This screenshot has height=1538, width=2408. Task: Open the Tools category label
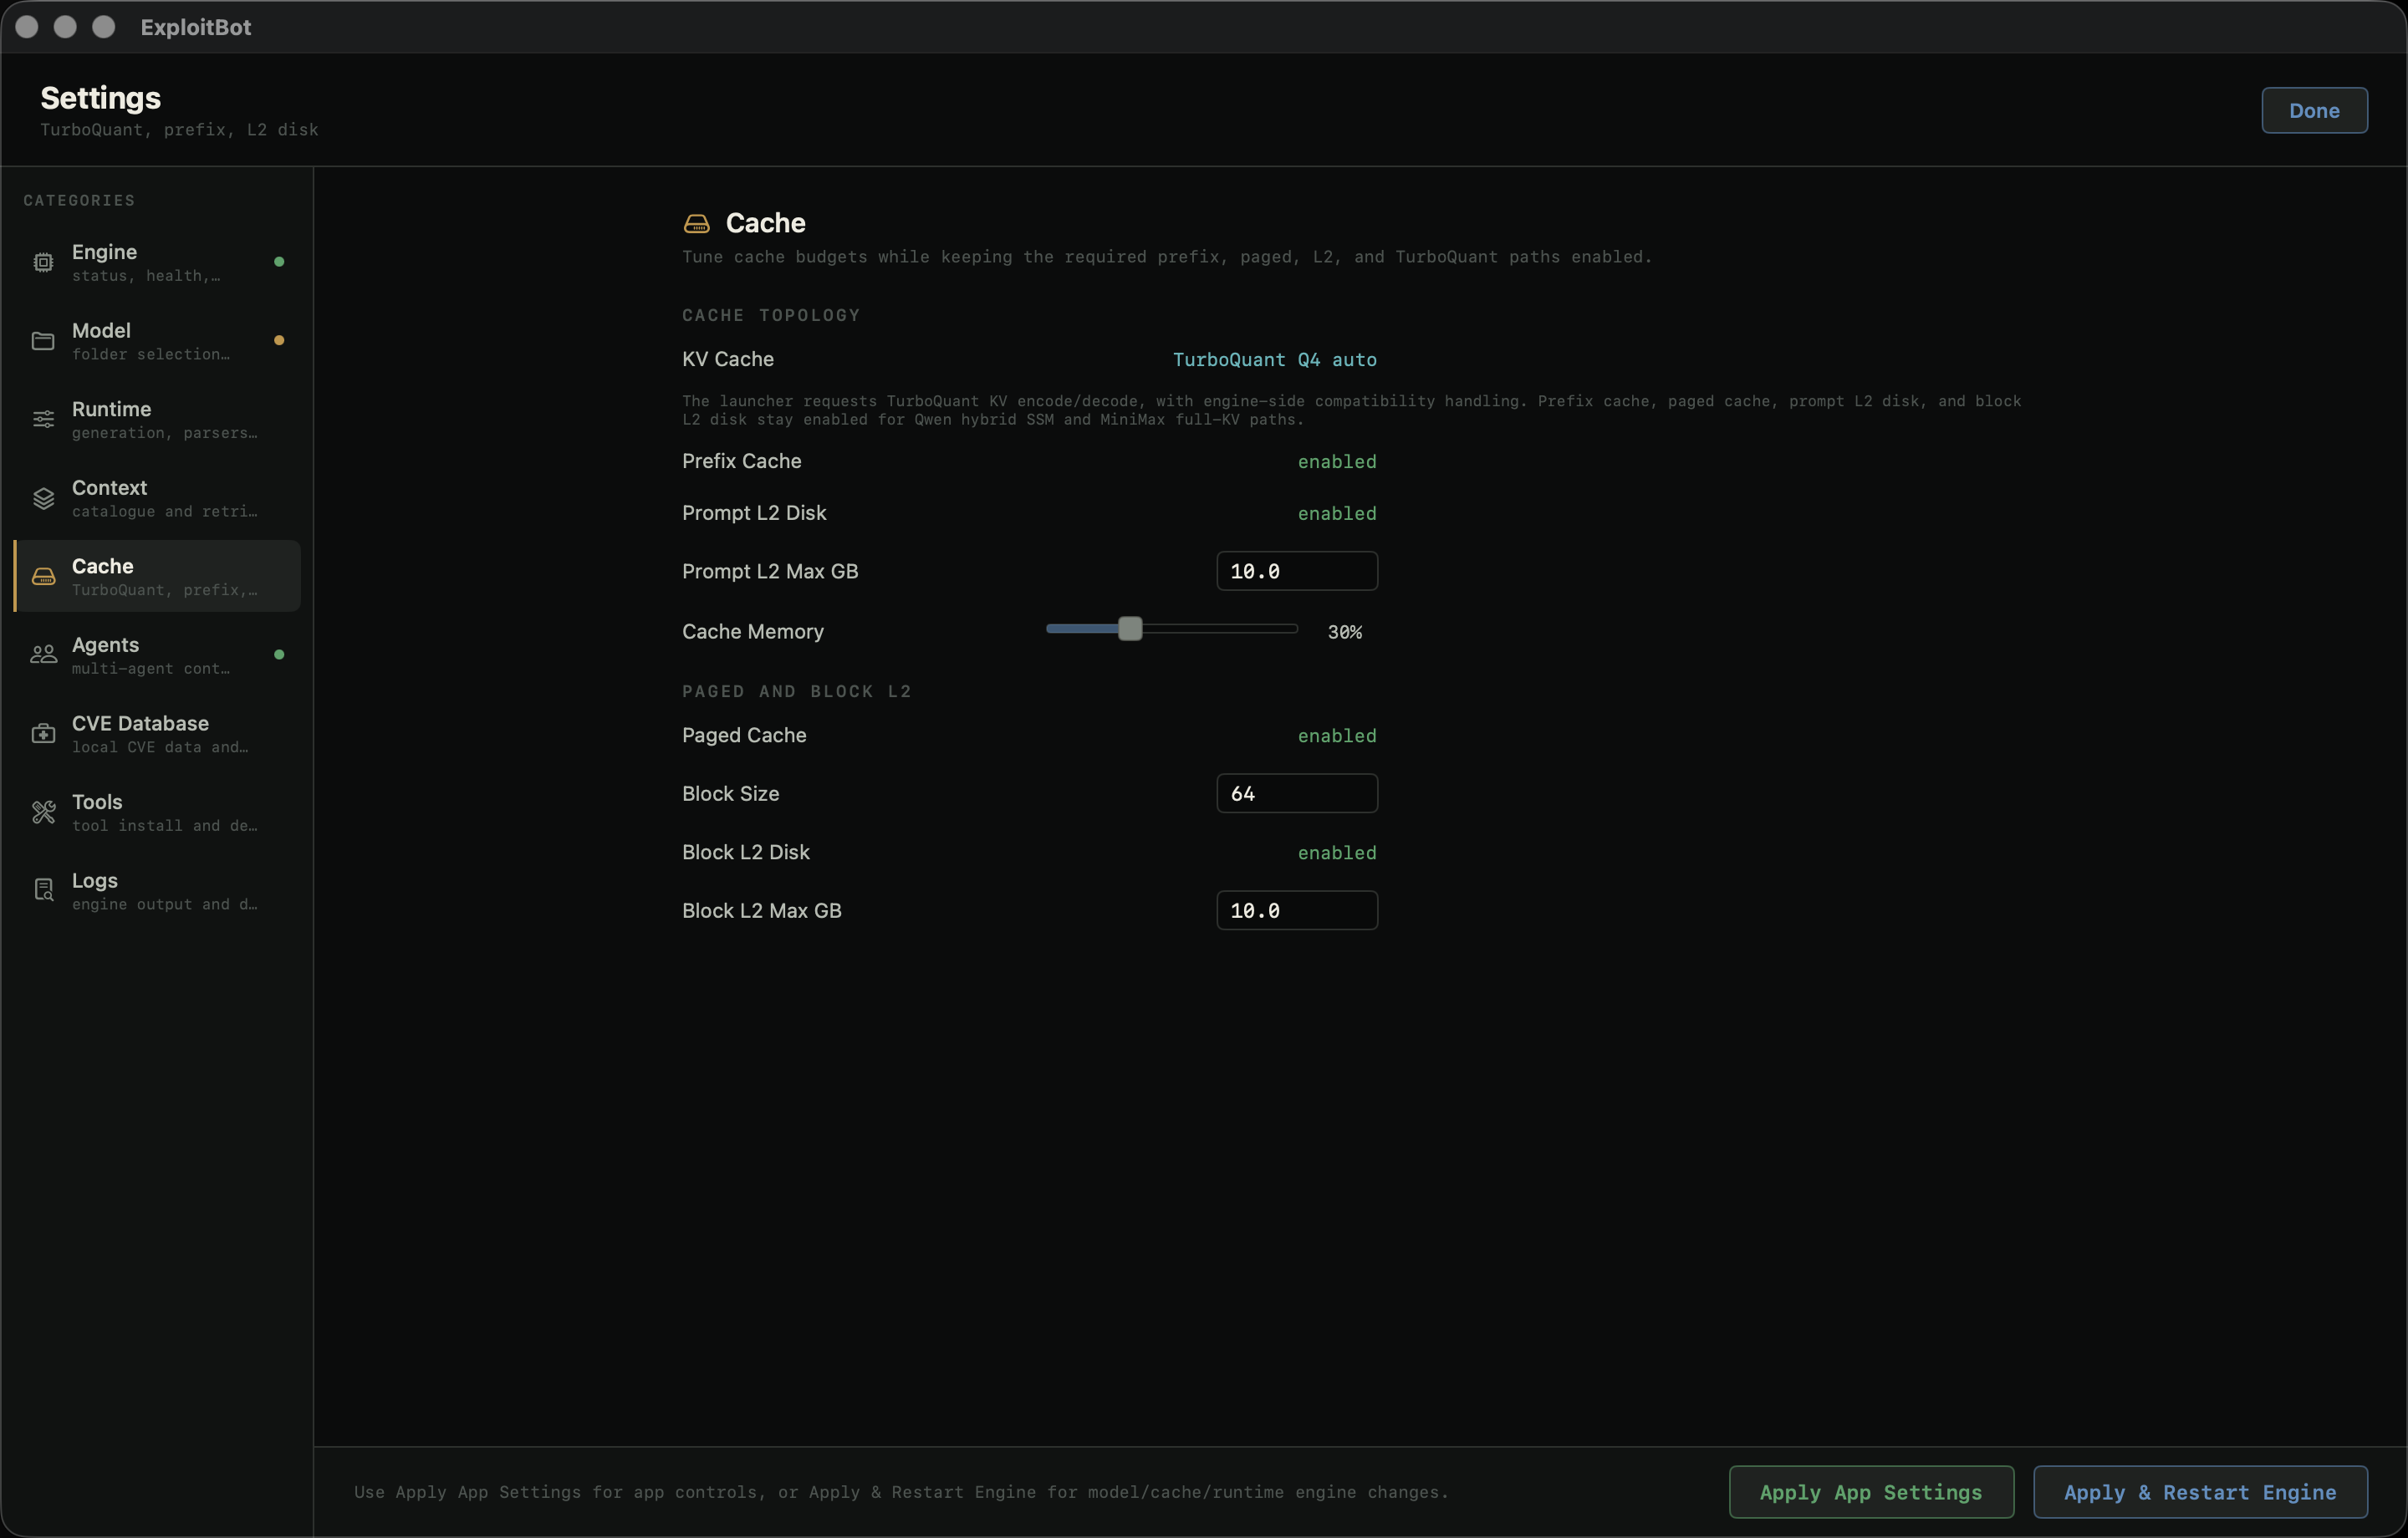point(97,802)
